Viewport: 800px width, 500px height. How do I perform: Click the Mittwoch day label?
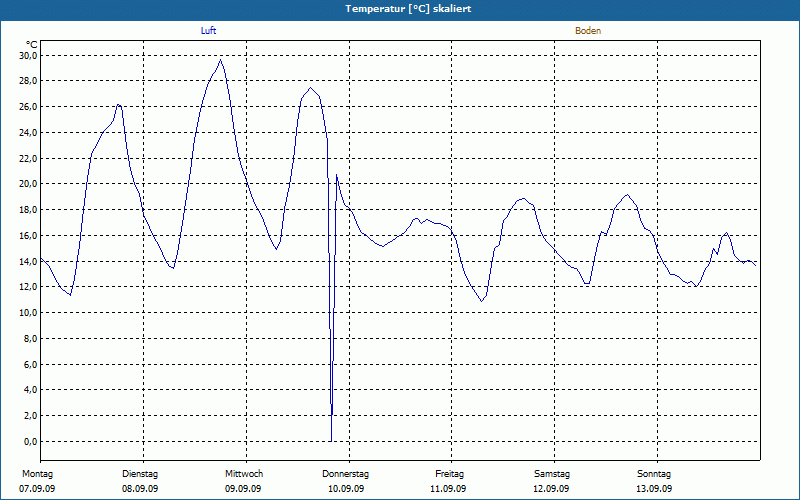point(244,474)
